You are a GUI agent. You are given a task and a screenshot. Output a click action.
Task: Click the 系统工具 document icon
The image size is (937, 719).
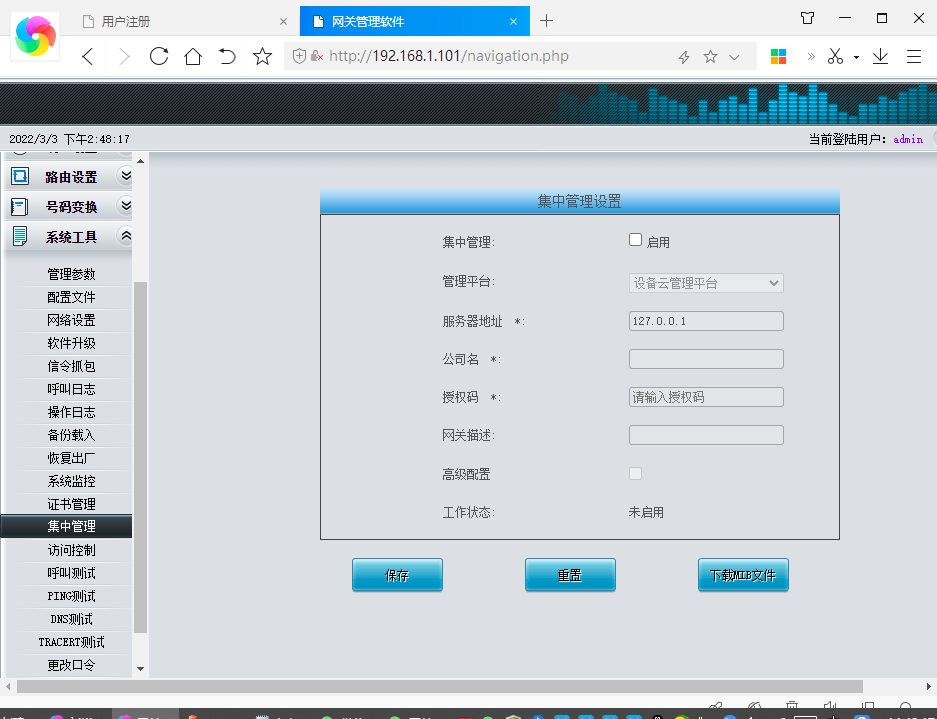point(19,237)
